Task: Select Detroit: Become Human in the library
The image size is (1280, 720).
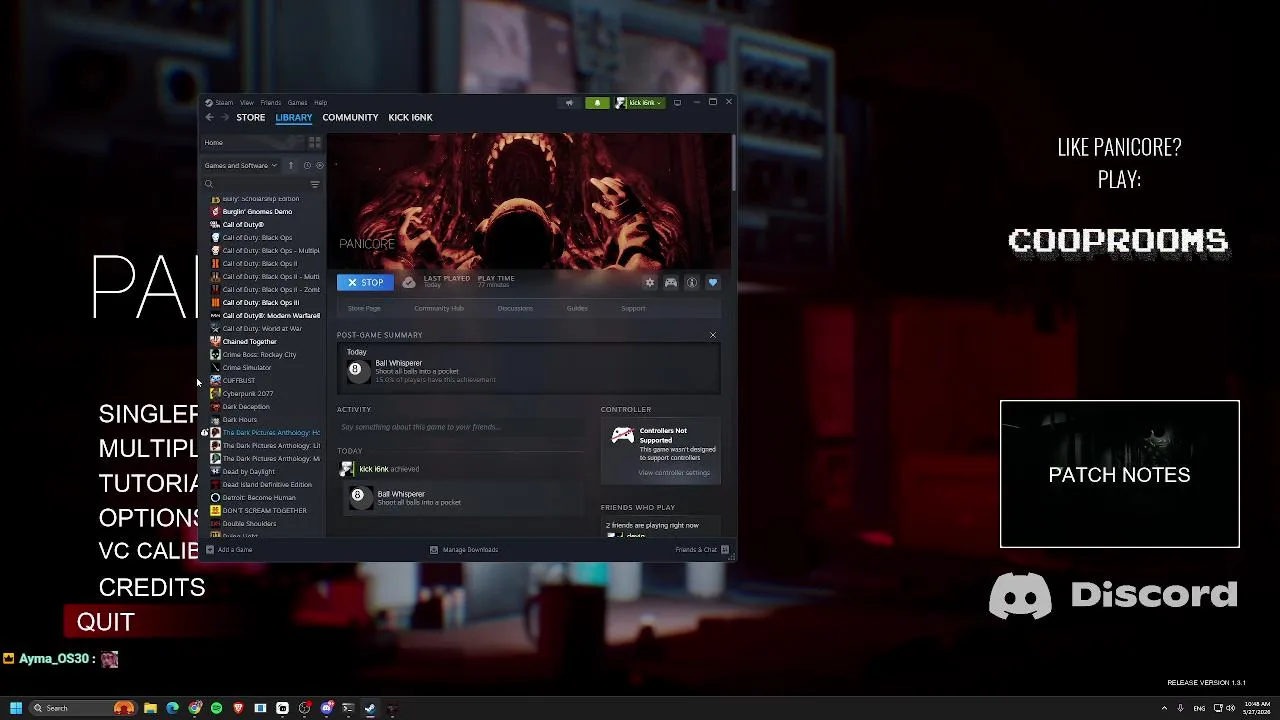Action: tap(258, 497)
